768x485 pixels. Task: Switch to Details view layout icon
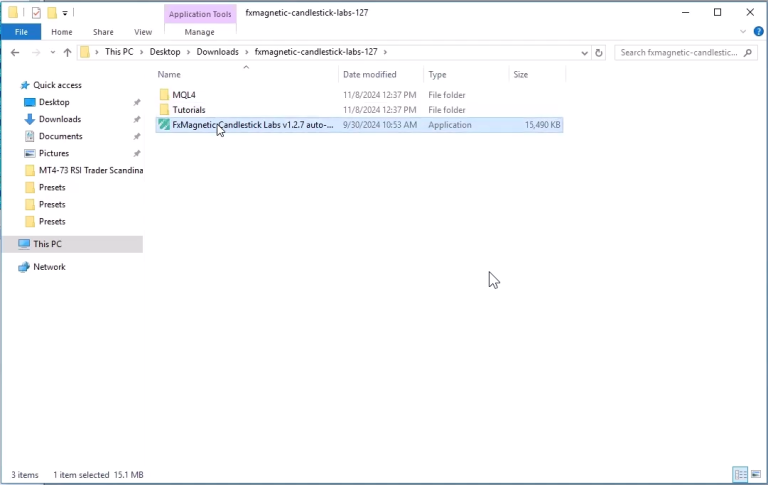[x=740, y=474]
